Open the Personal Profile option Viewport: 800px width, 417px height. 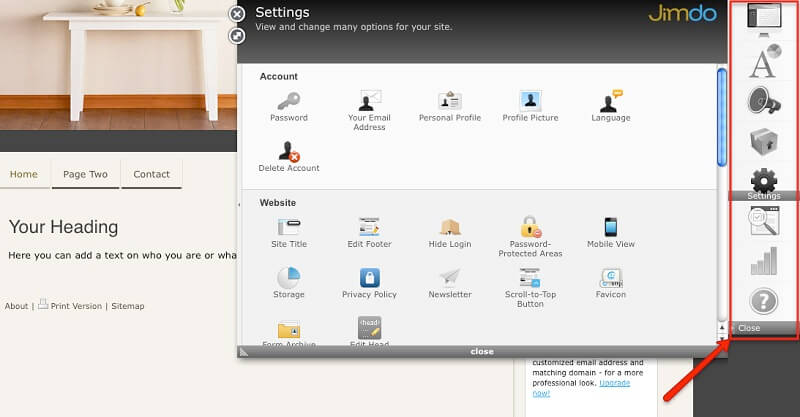(449, 107)
